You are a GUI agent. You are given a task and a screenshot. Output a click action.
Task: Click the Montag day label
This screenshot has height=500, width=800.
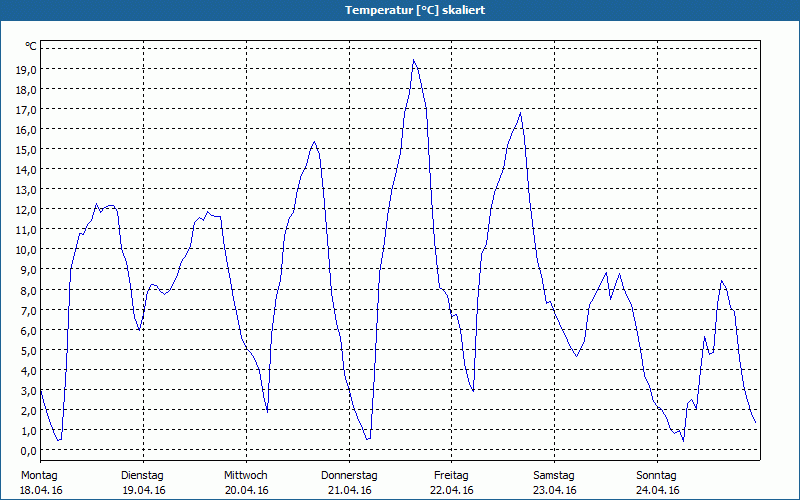(39, 476)
